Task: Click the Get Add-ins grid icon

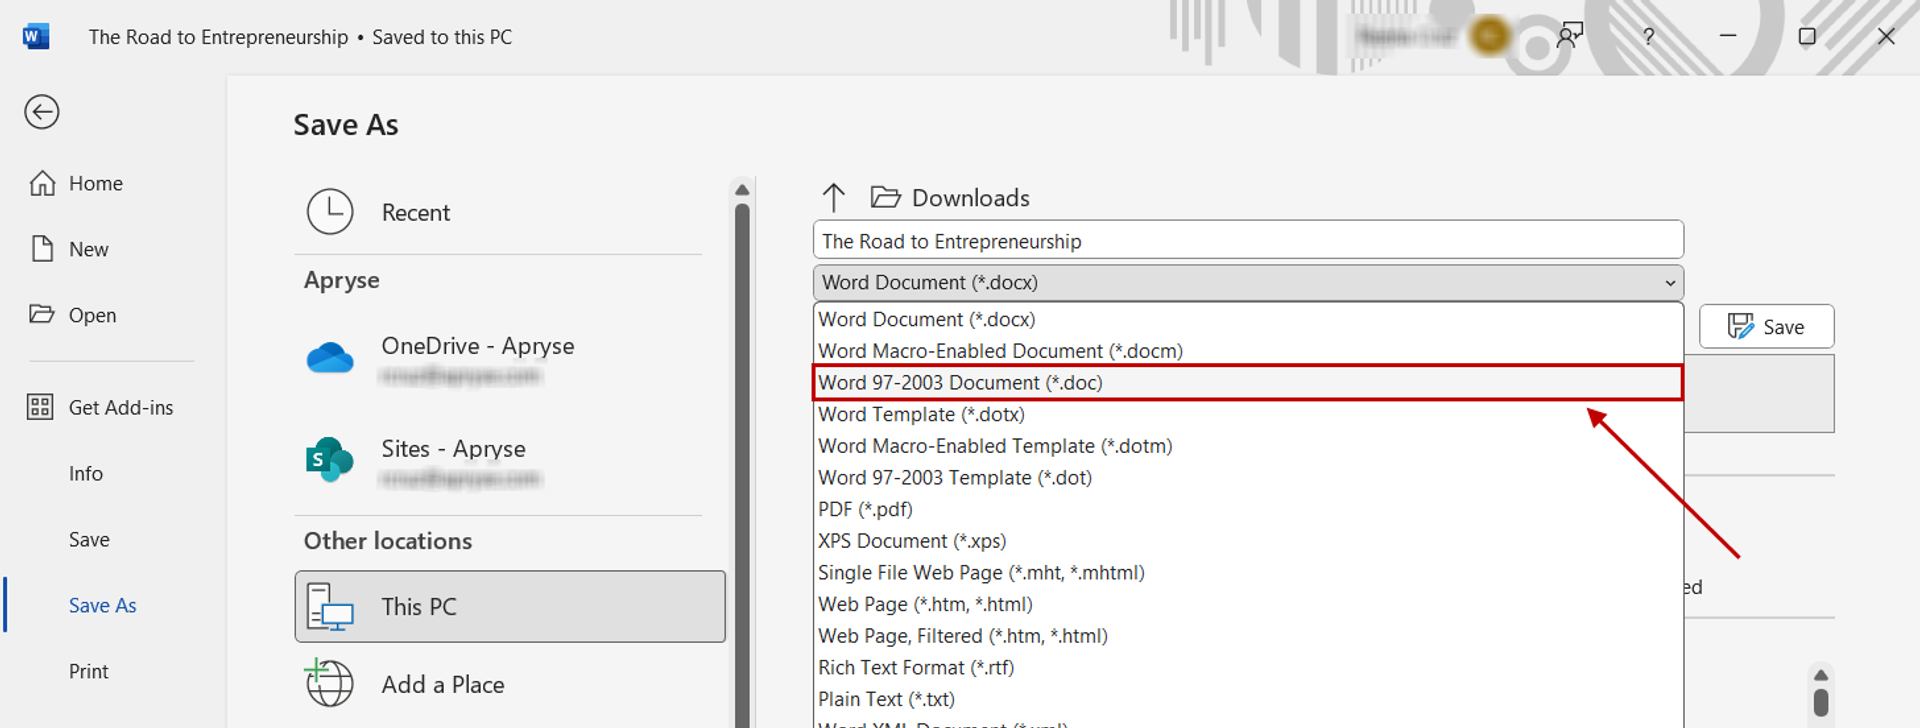Action: [x=40, y=407]
